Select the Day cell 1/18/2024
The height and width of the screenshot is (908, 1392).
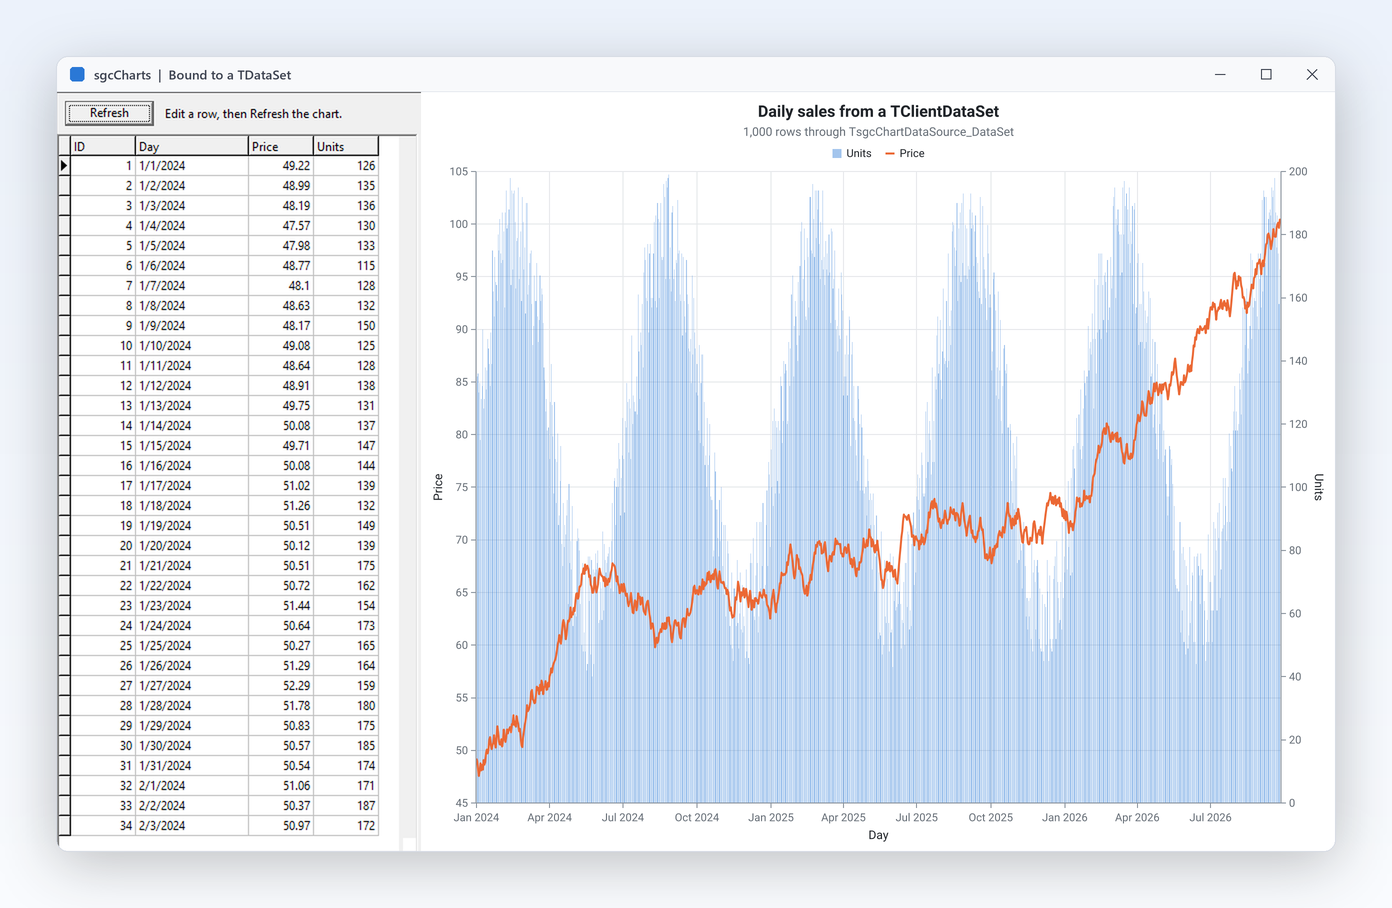[x=192, y=506]
